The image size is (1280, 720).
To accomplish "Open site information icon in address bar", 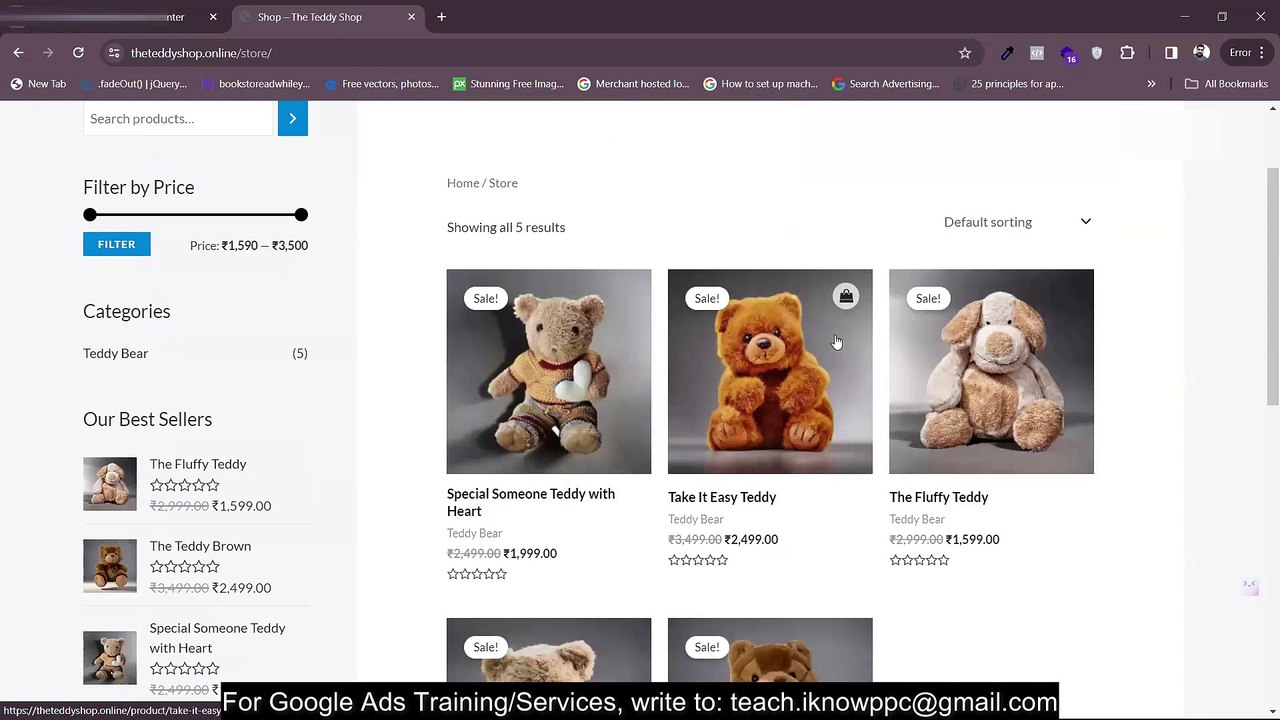I will point(114,53).
